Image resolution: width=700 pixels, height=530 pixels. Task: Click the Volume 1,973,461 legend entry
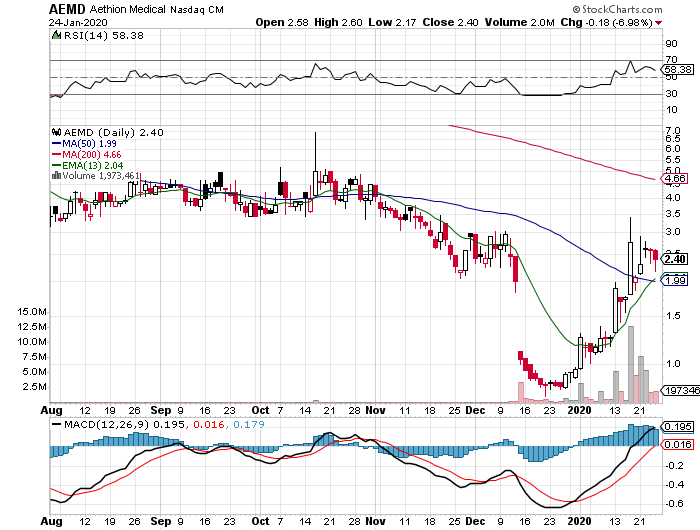(x=104, y=175)
